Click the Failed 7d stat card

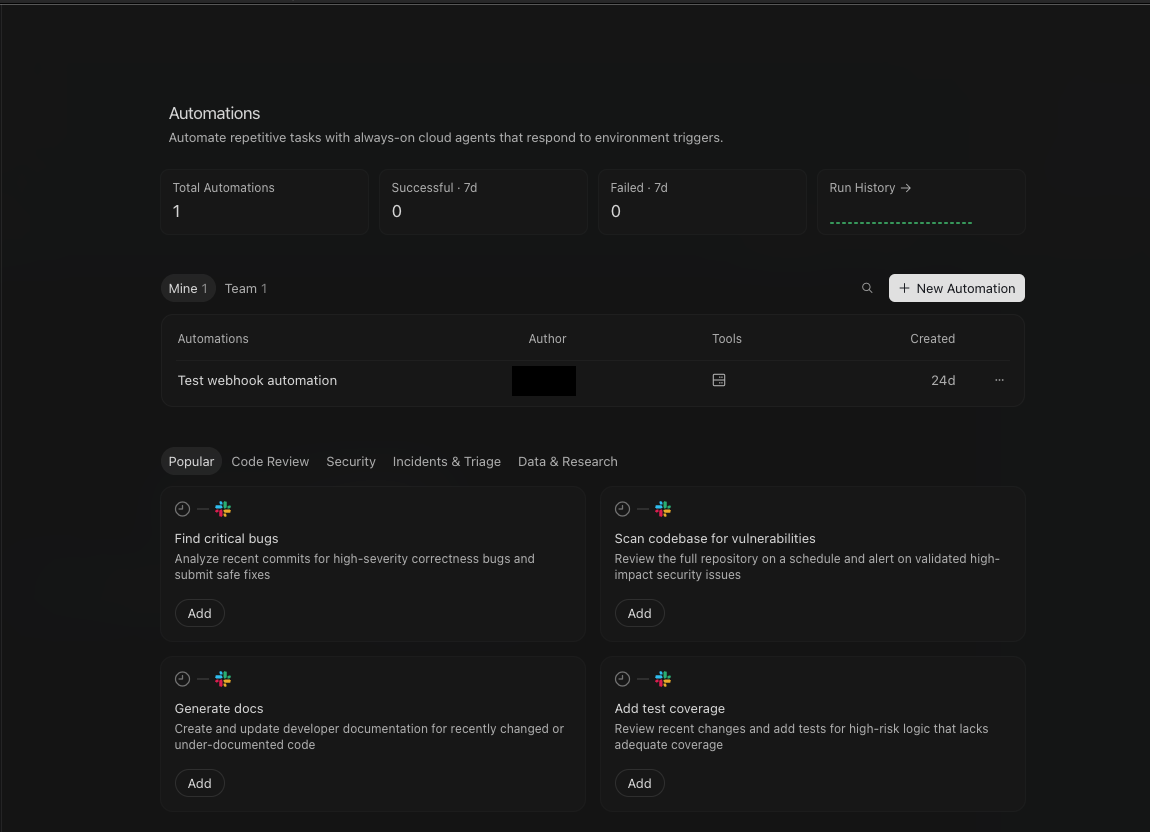point(702,202)
